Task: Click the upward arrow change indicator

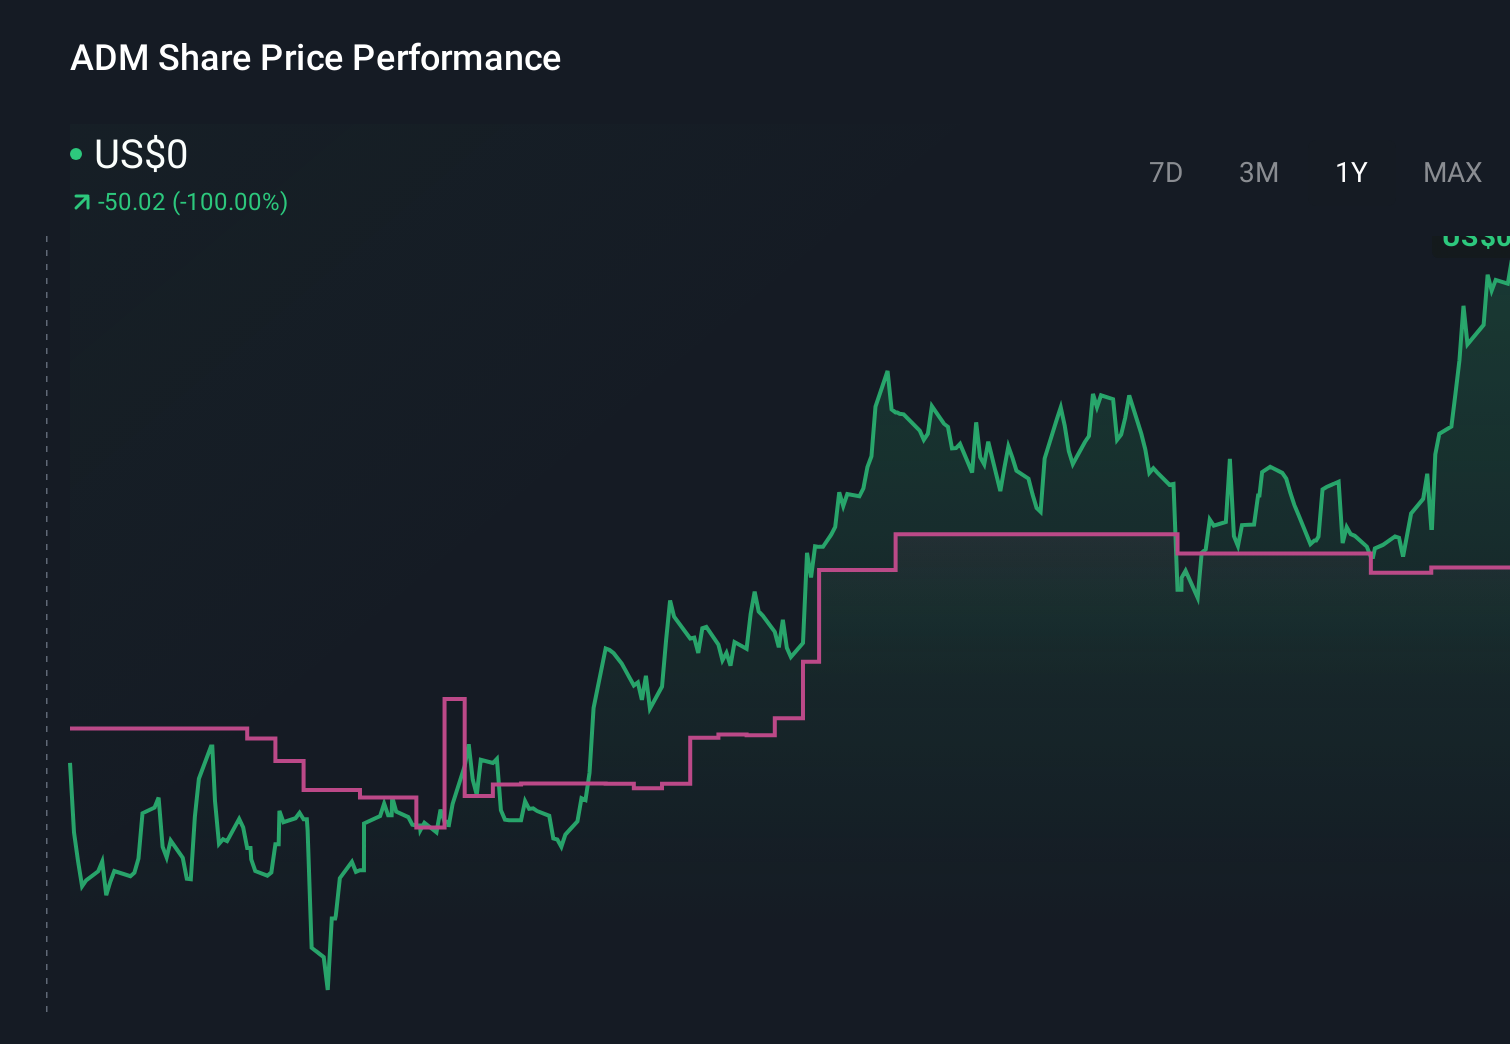Action: (x=80, y=201)
